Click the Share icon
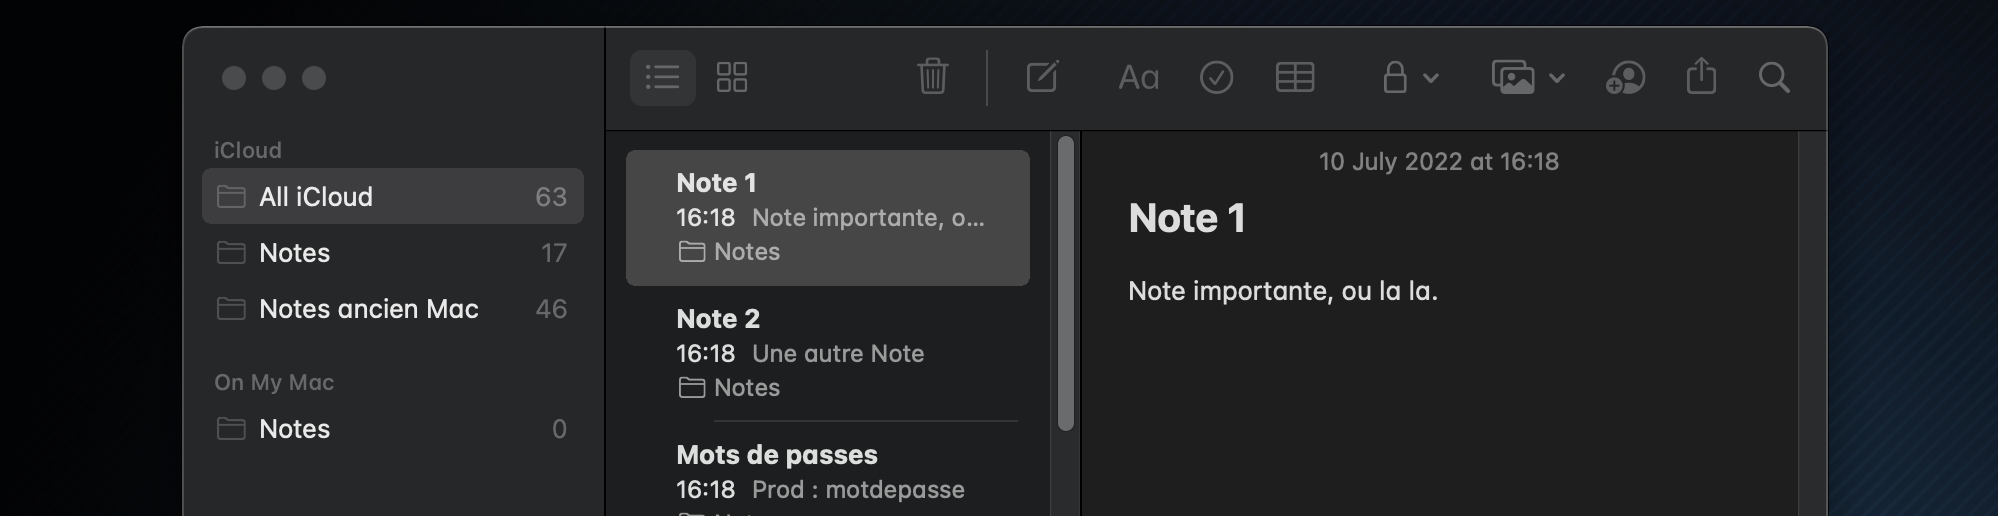The width and height of the screenshot is (1998, 516). pos(1701,77)
